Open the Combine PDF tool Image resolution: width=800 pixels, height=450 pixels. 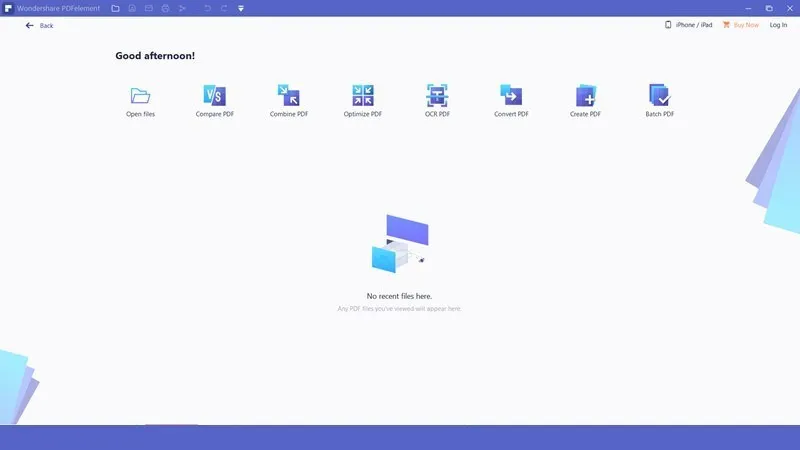click(x=289, y=96)
